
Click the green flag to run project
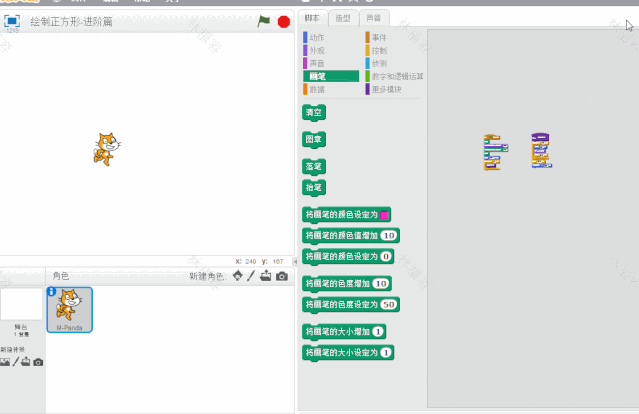pyautogui.click(x=264, y=21)
